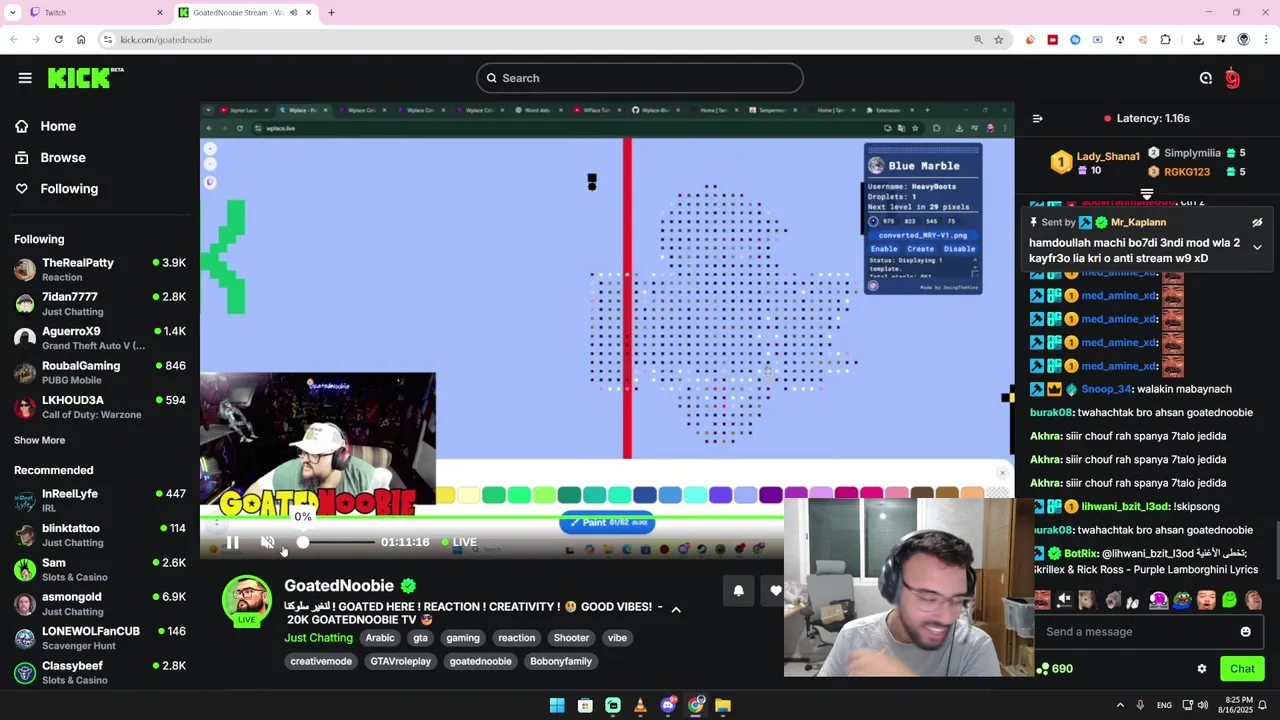Open channel points balance 690
The width and height of the screenshot is (1280, 720).
point(1056,669)
